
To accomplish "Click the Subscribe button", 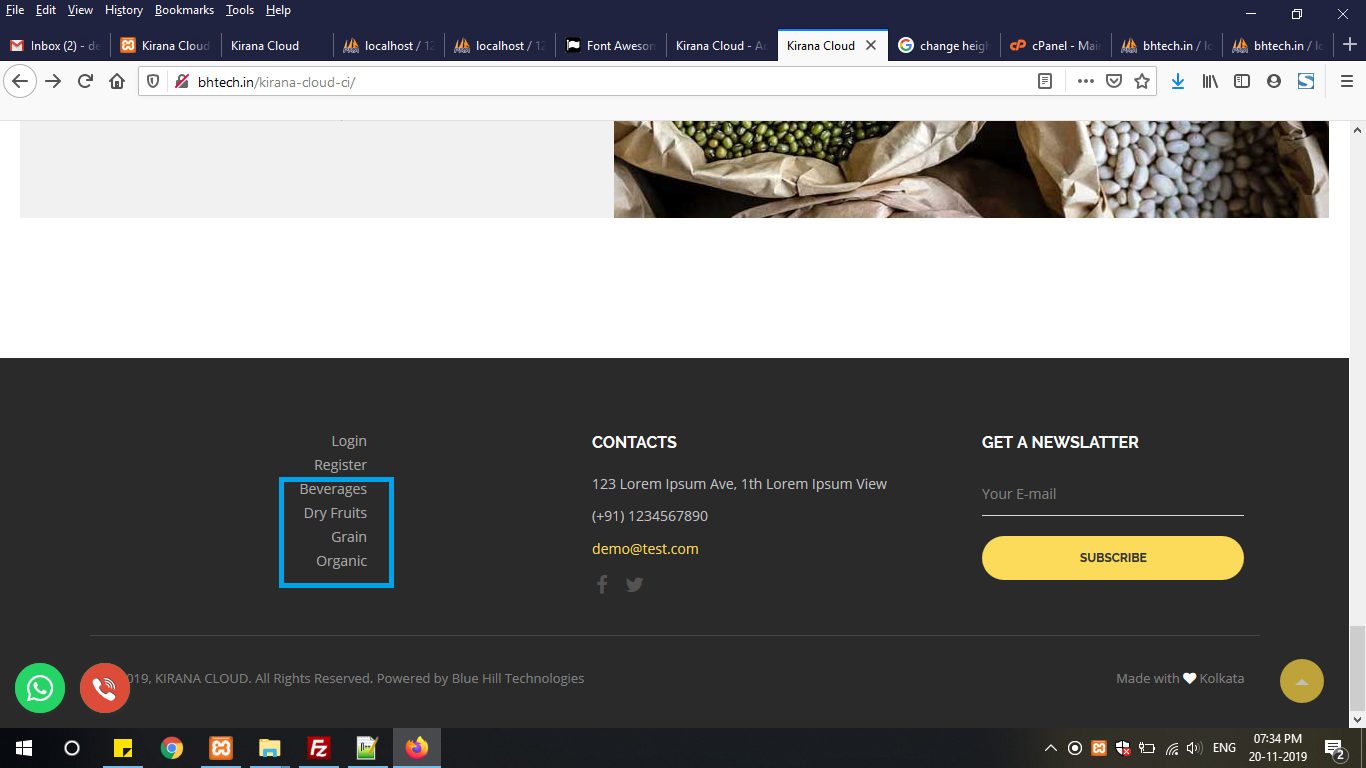I will click(1112, 558).
